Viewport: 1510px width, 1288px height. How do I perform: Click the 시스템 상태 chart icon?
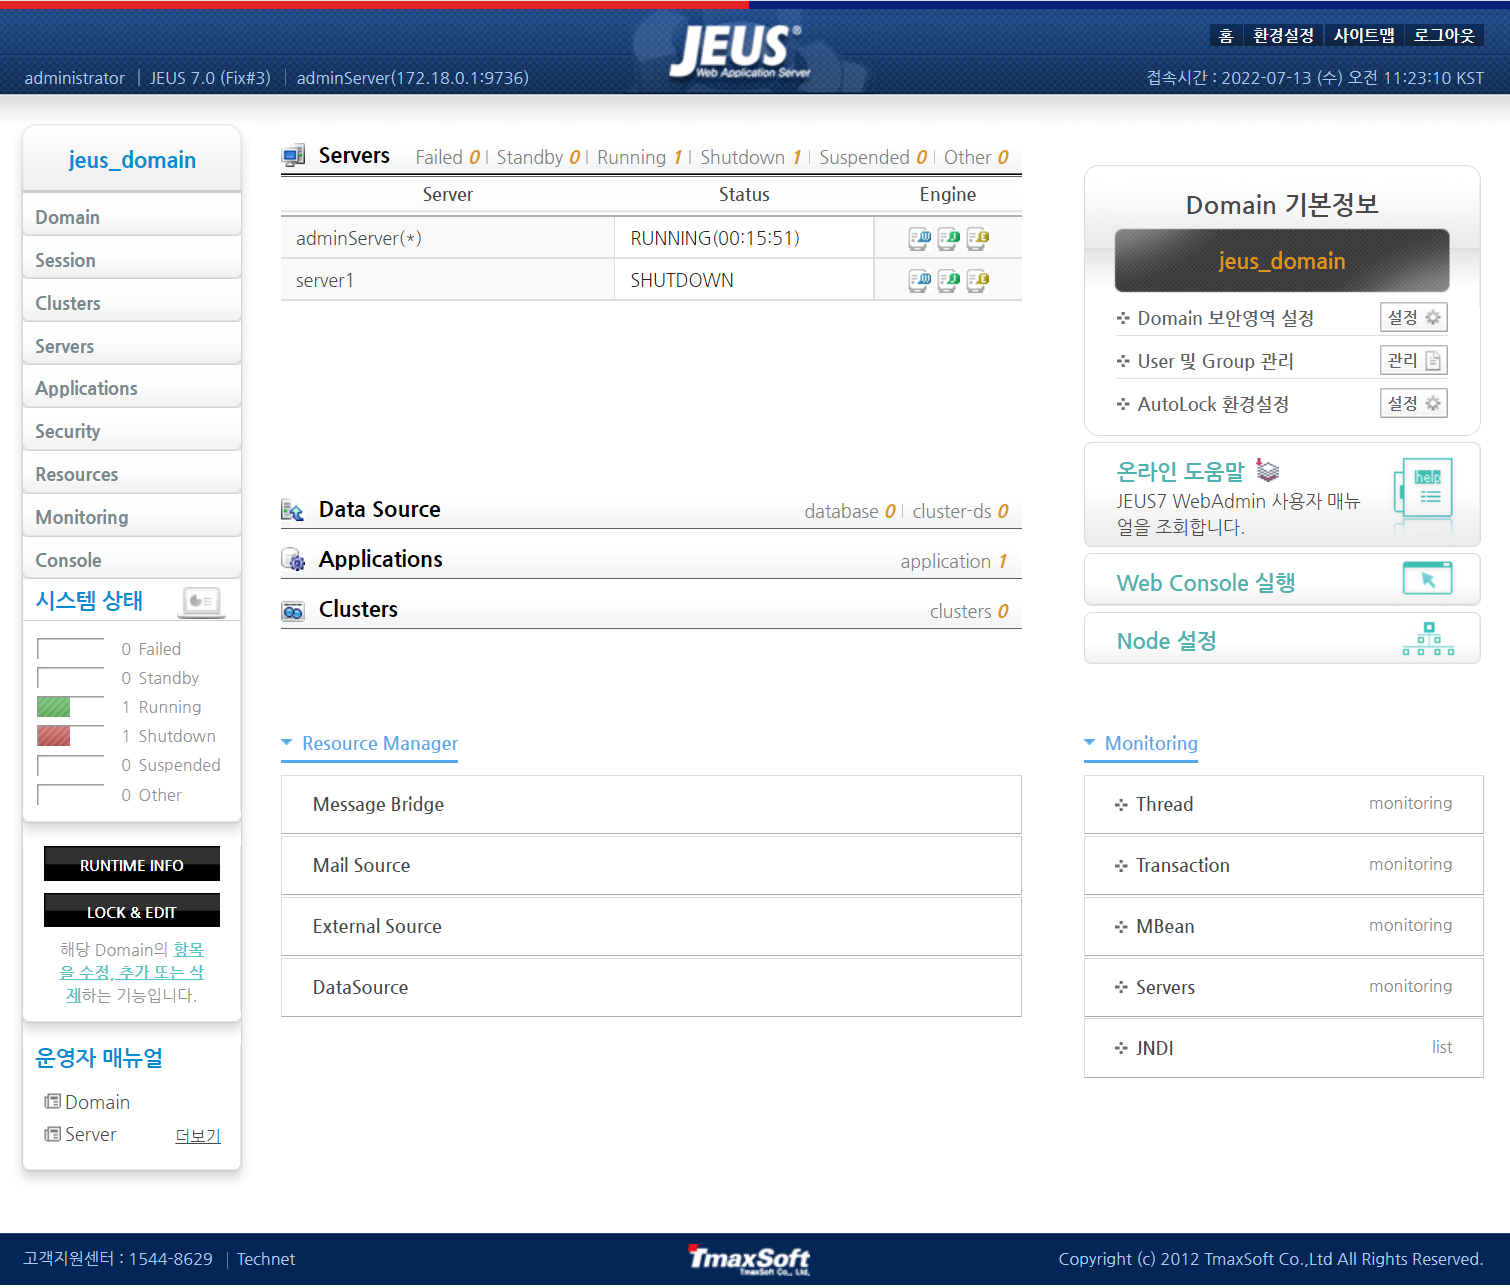point(201,601)
